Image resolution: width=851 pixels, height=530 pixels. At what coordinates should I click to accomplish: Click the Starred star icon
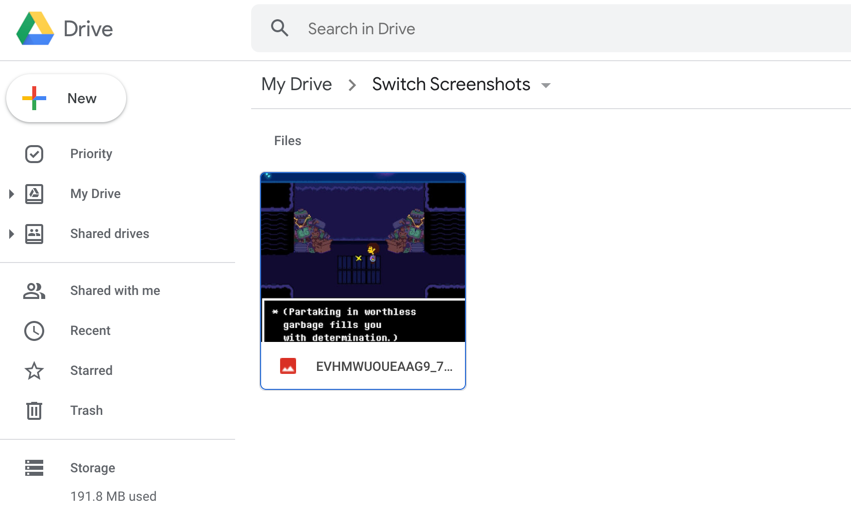[x=34, y=371]
